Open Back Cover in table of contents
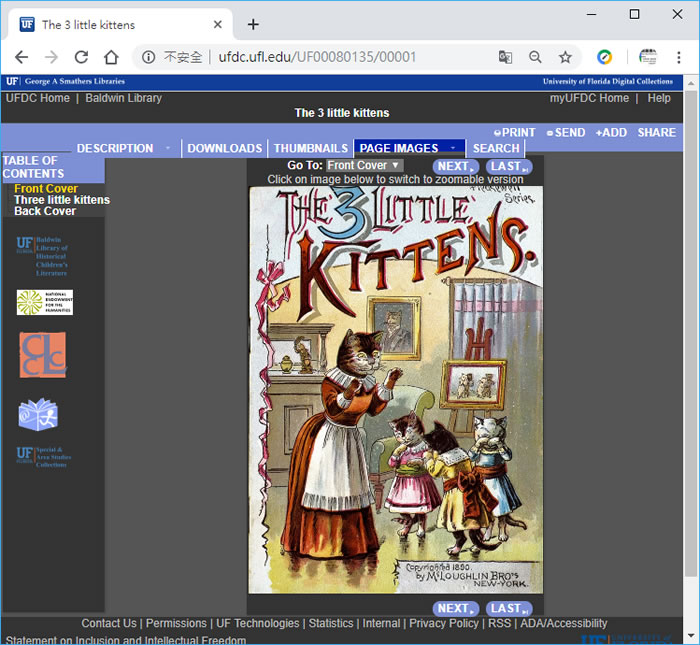This screenshot has width=700, height=645. pyautogui.click(x=45, y=211)
